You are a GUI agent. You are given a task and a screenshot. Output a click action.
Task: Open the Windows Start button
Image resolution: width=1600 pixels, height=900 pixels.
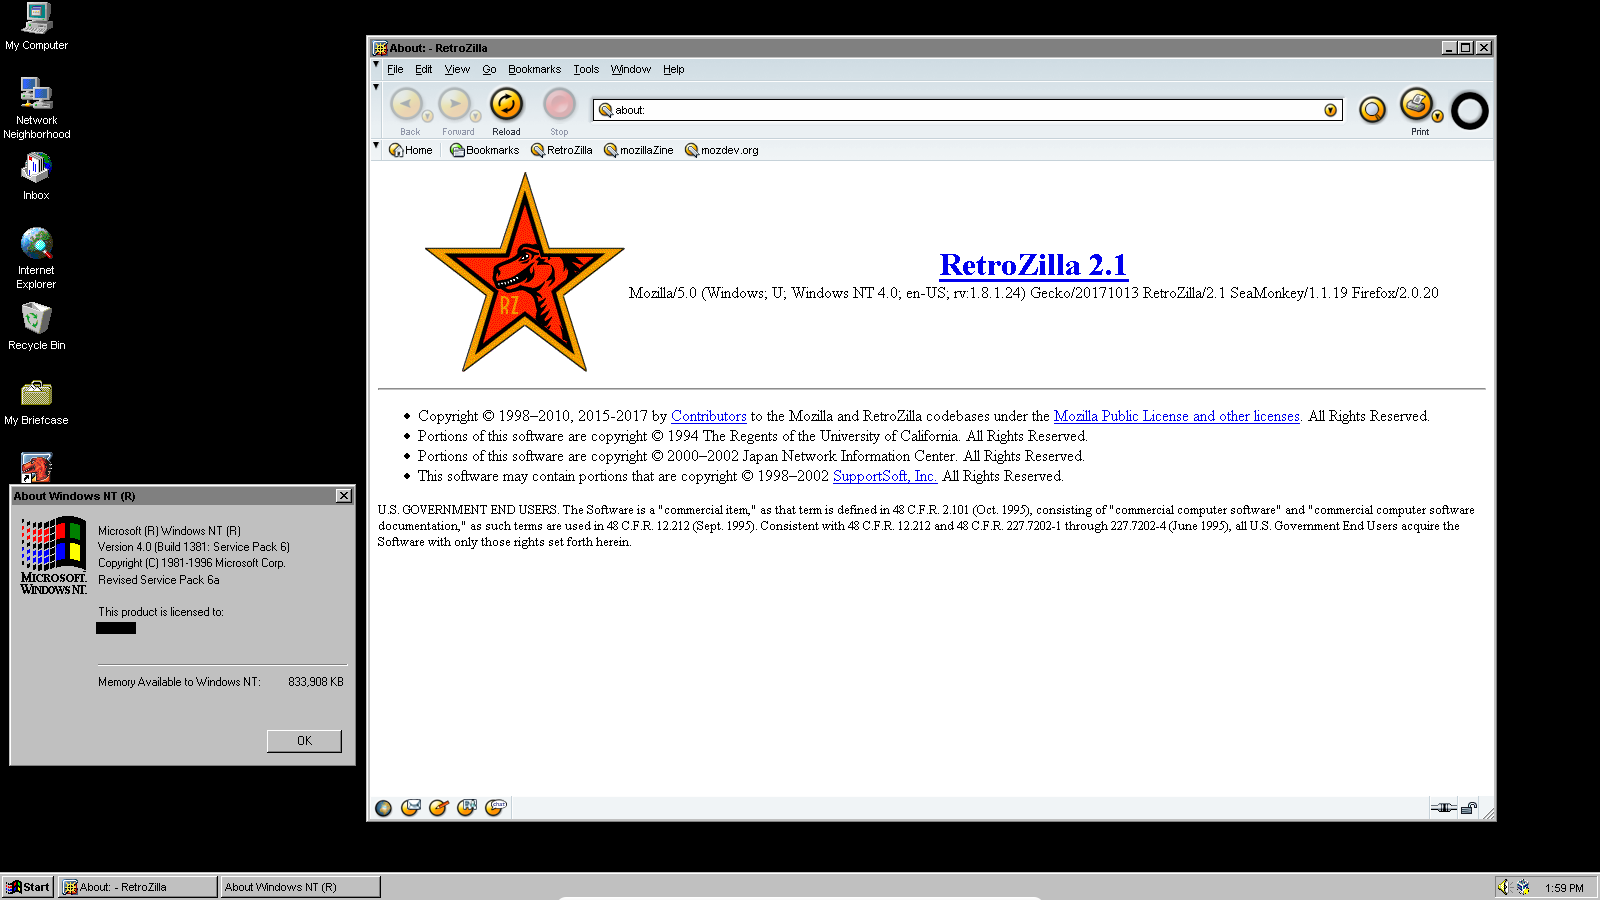(28, 887)
